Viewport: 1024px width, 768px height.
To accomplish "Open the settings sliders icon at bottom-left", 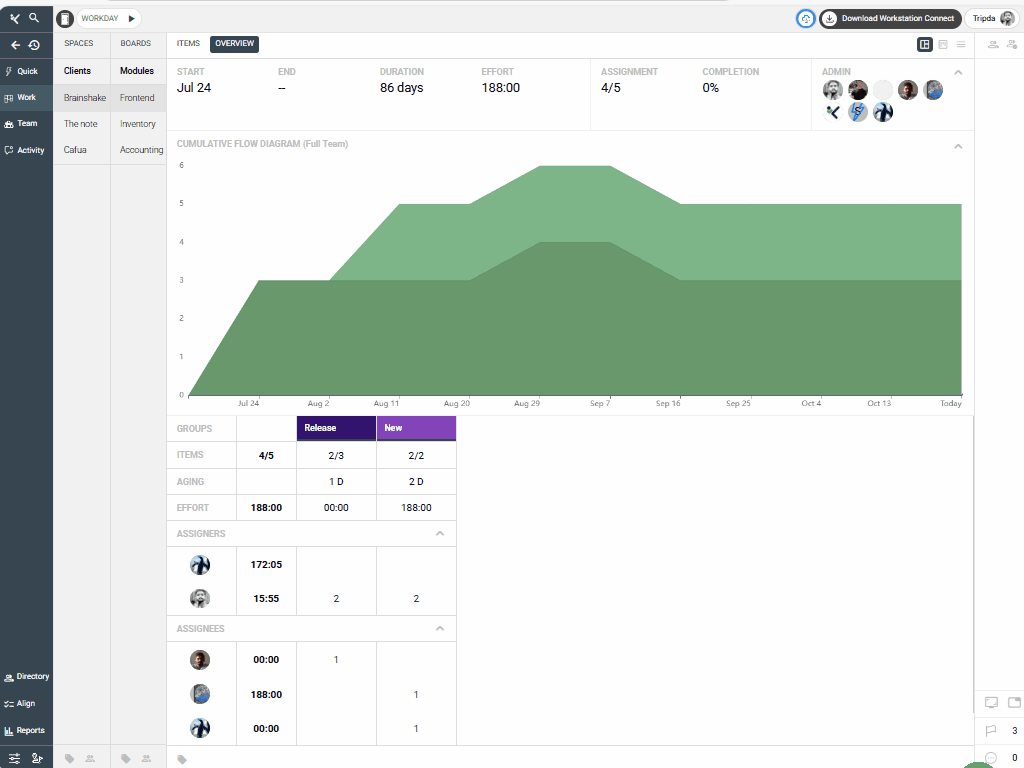I will click(x=15, y=758).
